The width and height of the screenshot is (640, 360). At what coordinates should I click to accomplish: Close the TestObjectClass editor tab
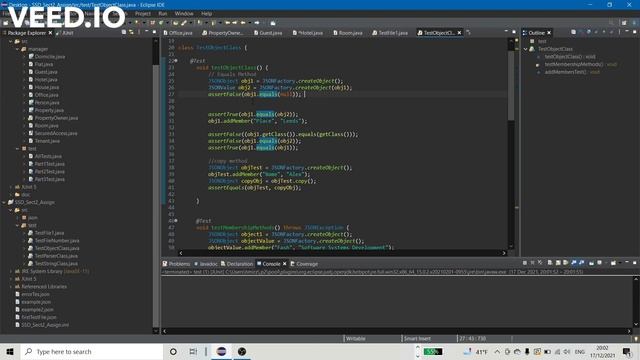(459, 33)
